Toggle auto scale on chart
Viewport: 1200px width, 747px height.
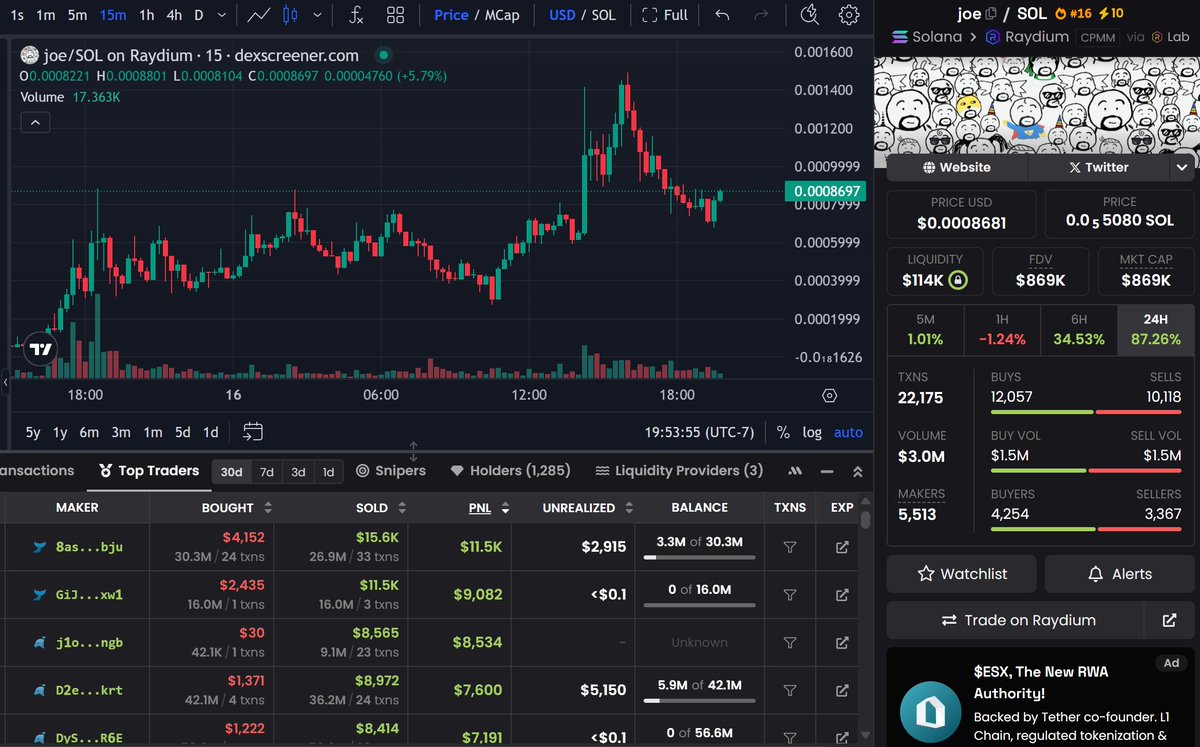pyautogui.click(x=848, y=432)
